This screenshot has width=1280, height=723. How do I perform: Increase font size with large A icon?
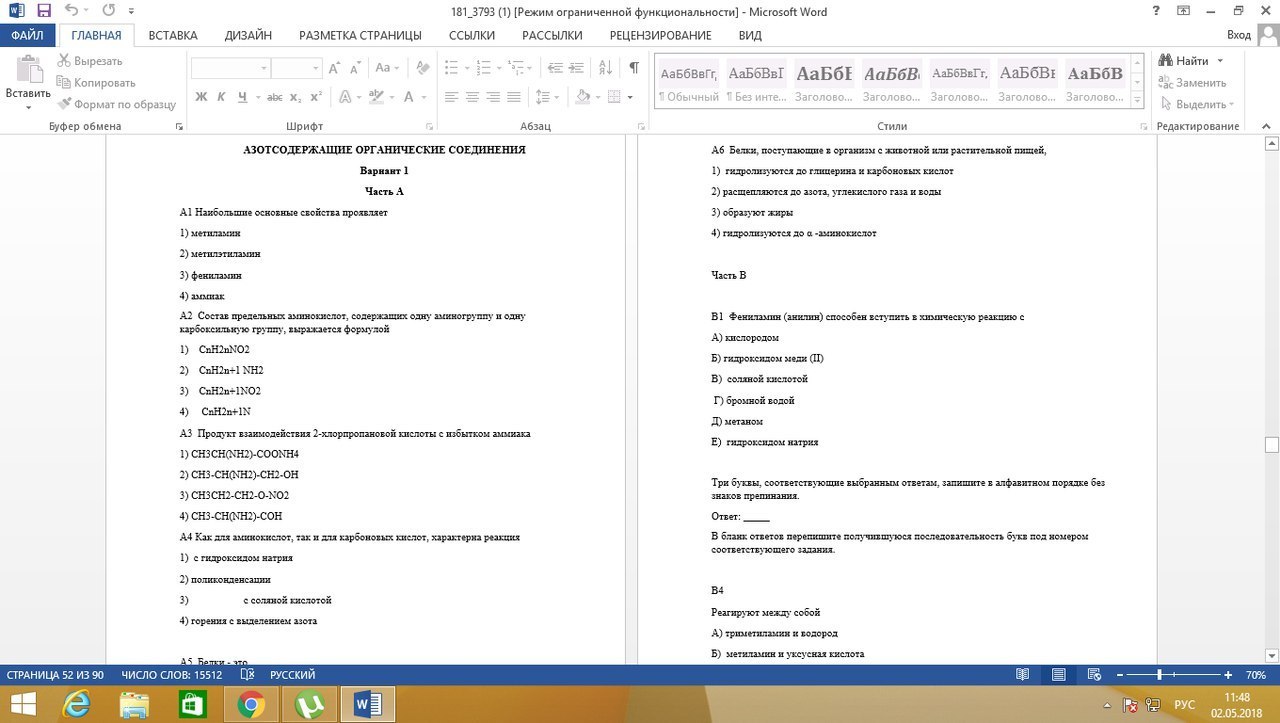point(335,68)
